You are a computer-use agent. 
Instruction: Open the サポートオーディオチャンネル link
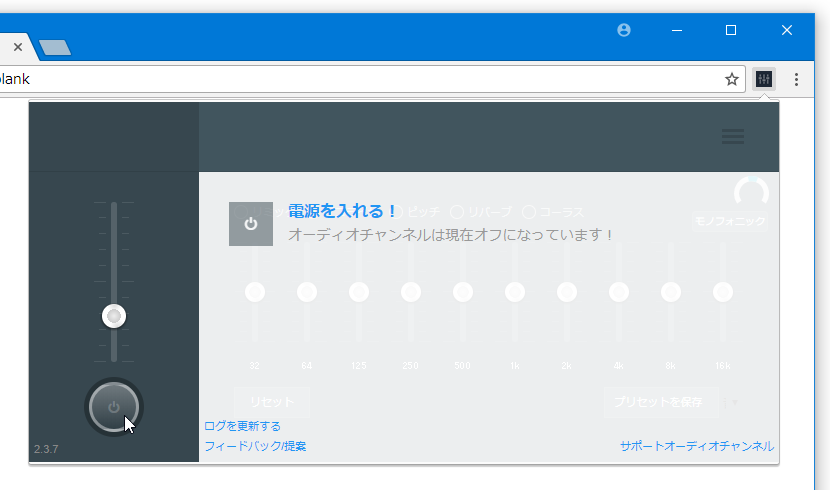pyautogui.click(x=697, y=446)
